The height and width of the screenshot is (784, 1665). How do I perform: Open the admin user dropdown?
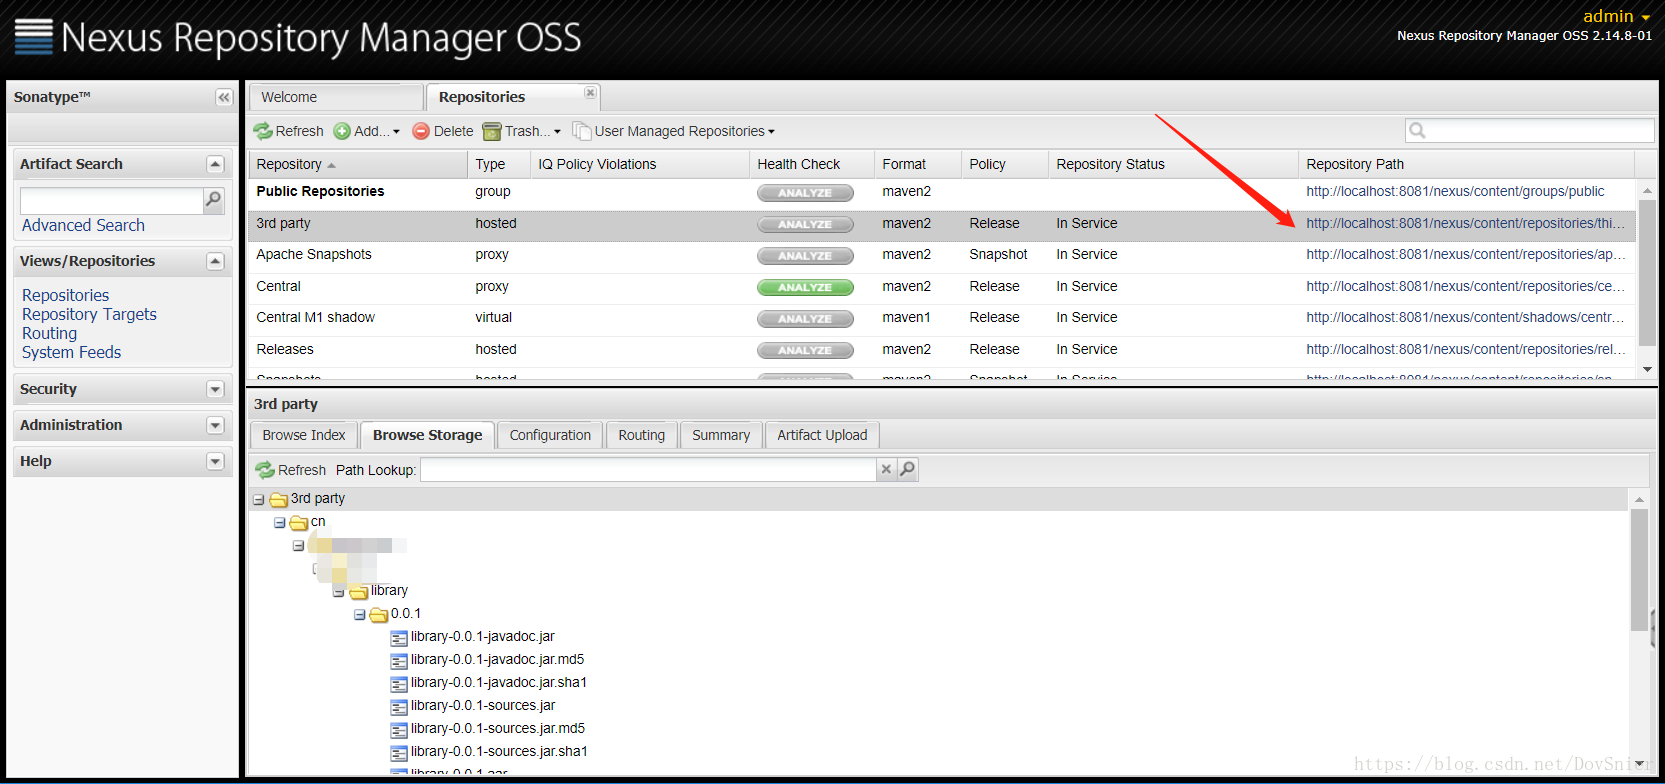click(x=1616, y=16)
